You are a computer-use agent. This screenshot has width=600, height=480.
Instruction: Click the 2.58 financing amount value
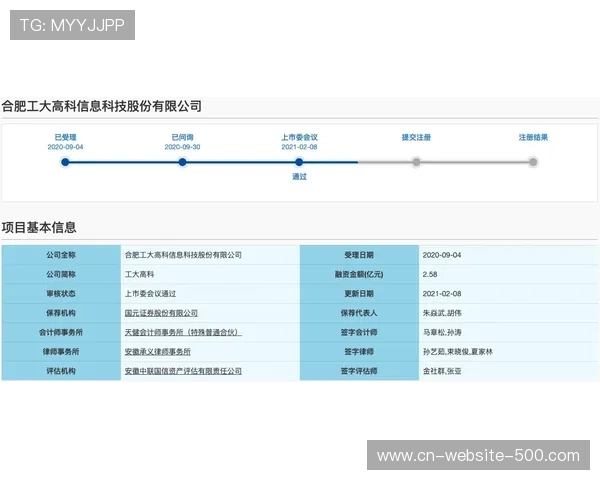(430, 274)
